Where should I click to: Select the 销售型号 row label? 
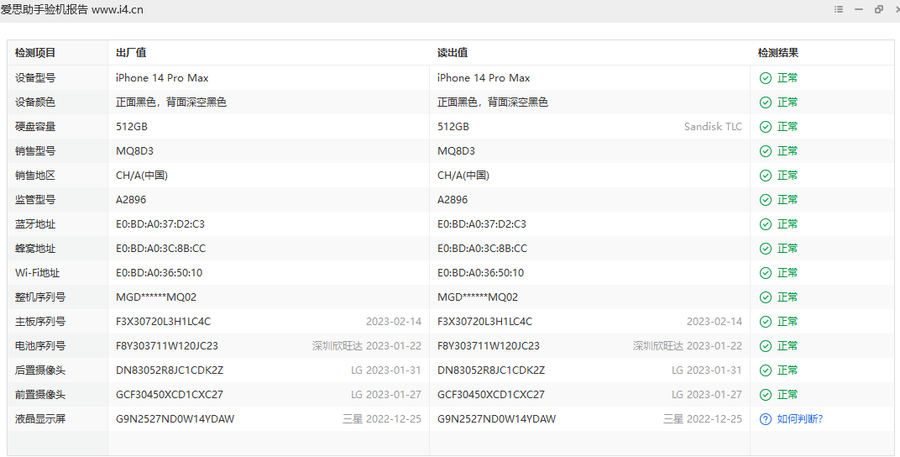(35, 151)
